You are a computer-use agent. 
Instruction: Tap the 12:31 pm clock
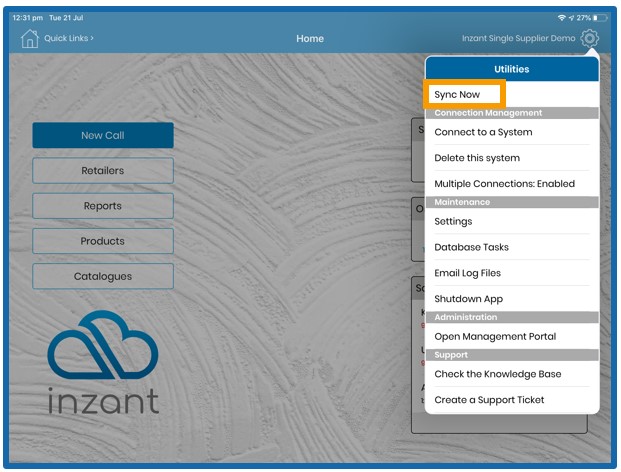coord(27,18)
